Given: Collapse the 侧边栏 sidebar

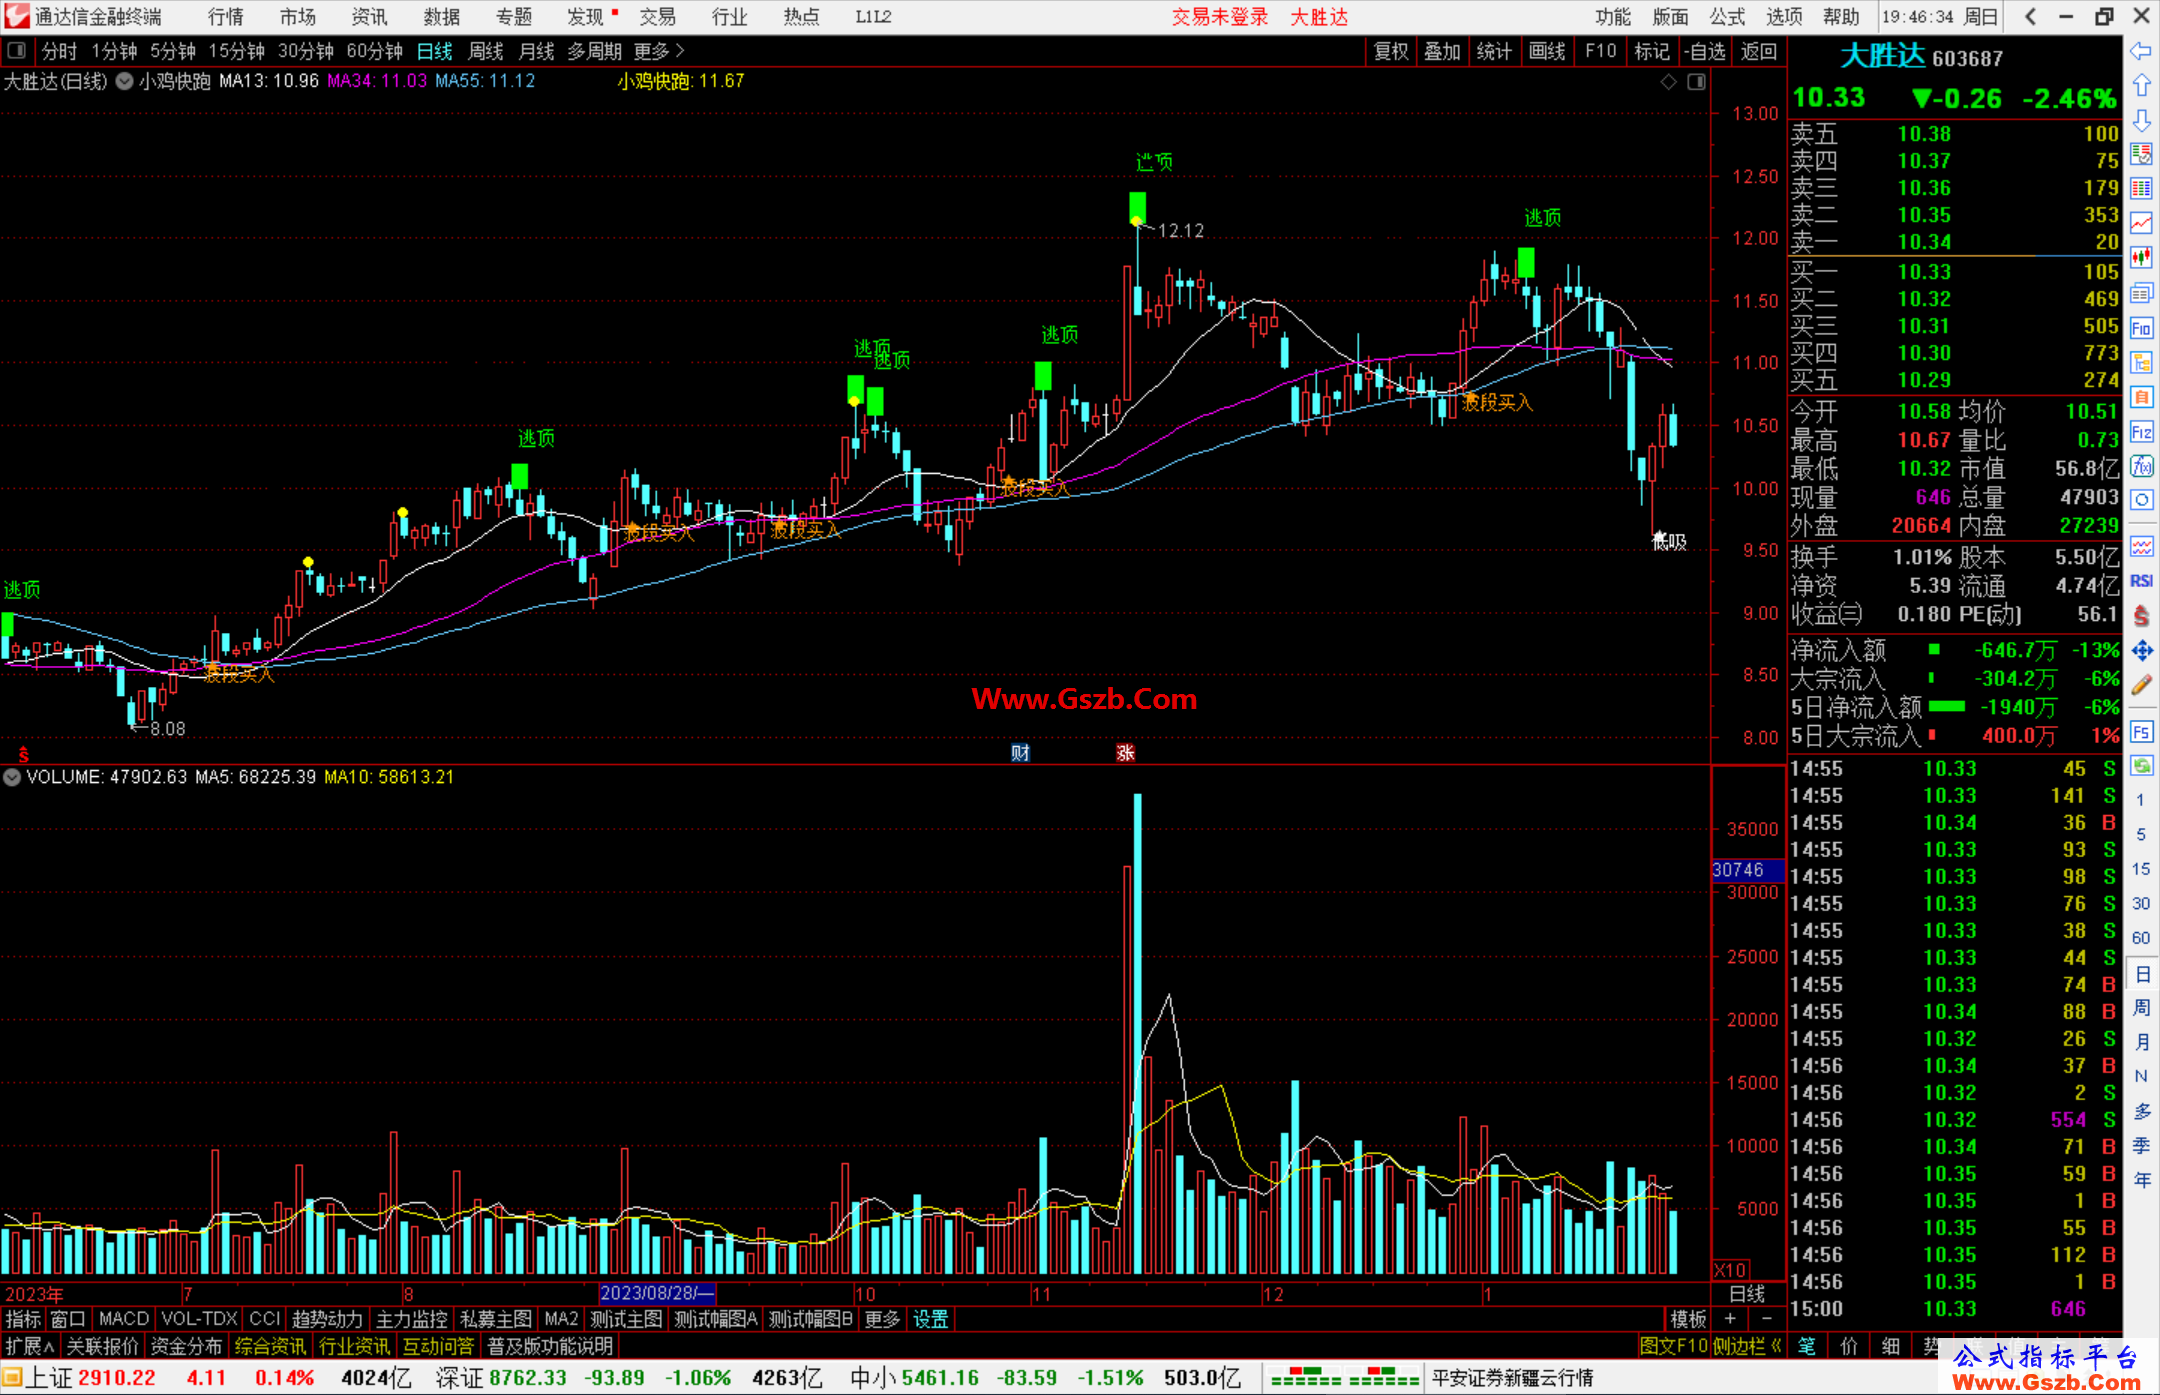Looking at the screenshot, I should tap(1747, 1346).
